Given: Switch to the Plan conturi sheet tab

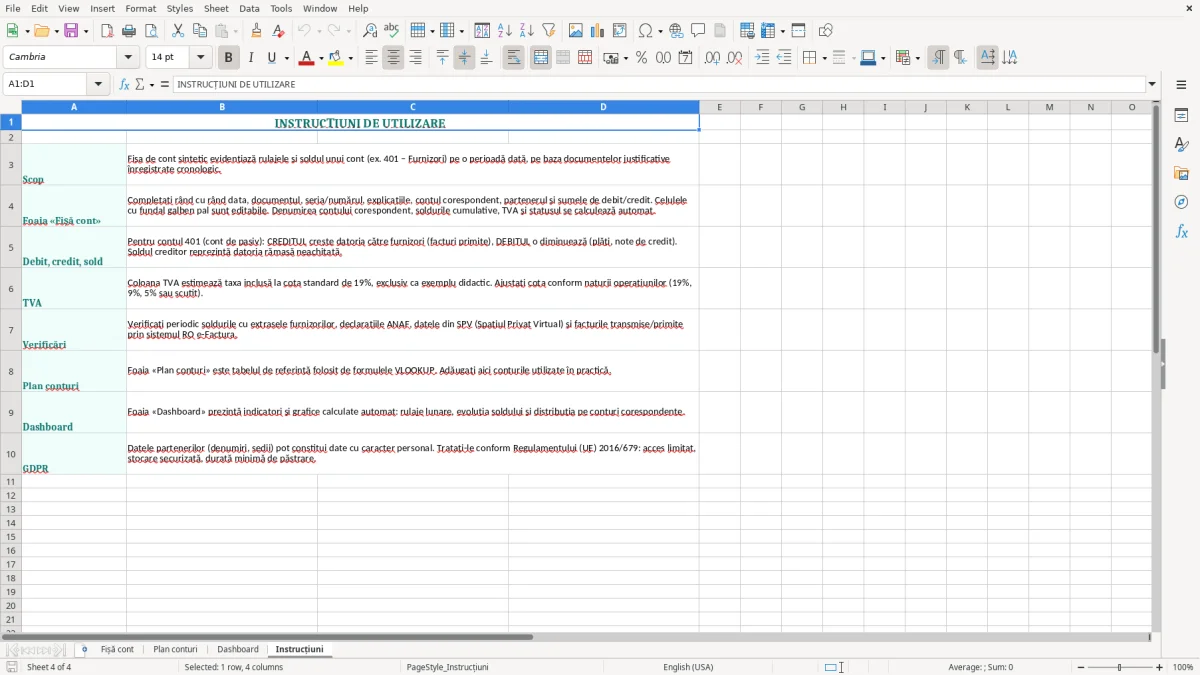Looking at the screenshot, I should pyautogui.click(x=175, y=649).
